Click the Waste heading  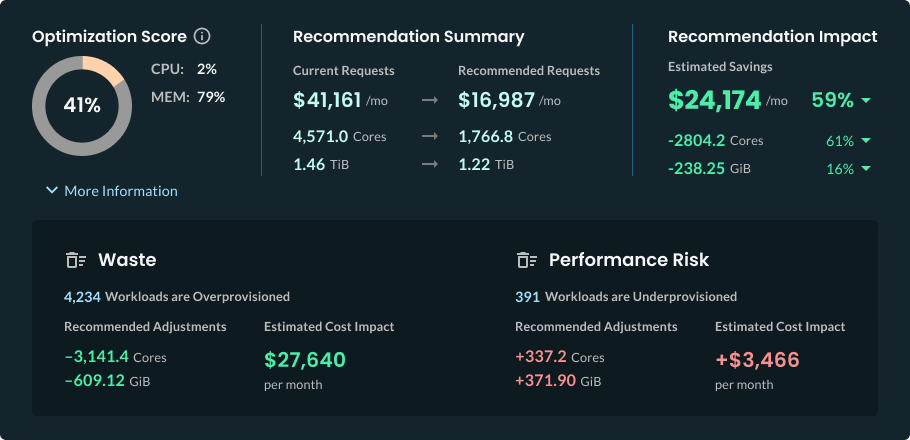(127, 260)
